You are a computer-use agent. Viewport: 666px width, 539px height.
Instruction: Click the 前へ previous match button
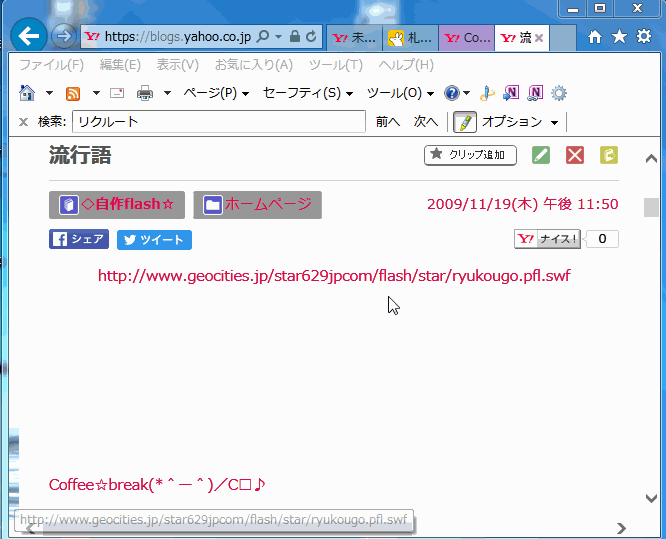click(388, 122)
